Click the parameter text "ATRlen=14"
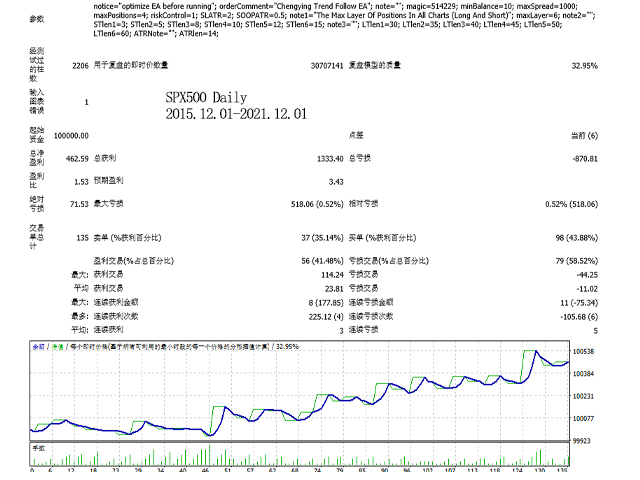Image resolution: width=640 pixels, height=480 pixels. pyautogui.click(x=198, y=33)
